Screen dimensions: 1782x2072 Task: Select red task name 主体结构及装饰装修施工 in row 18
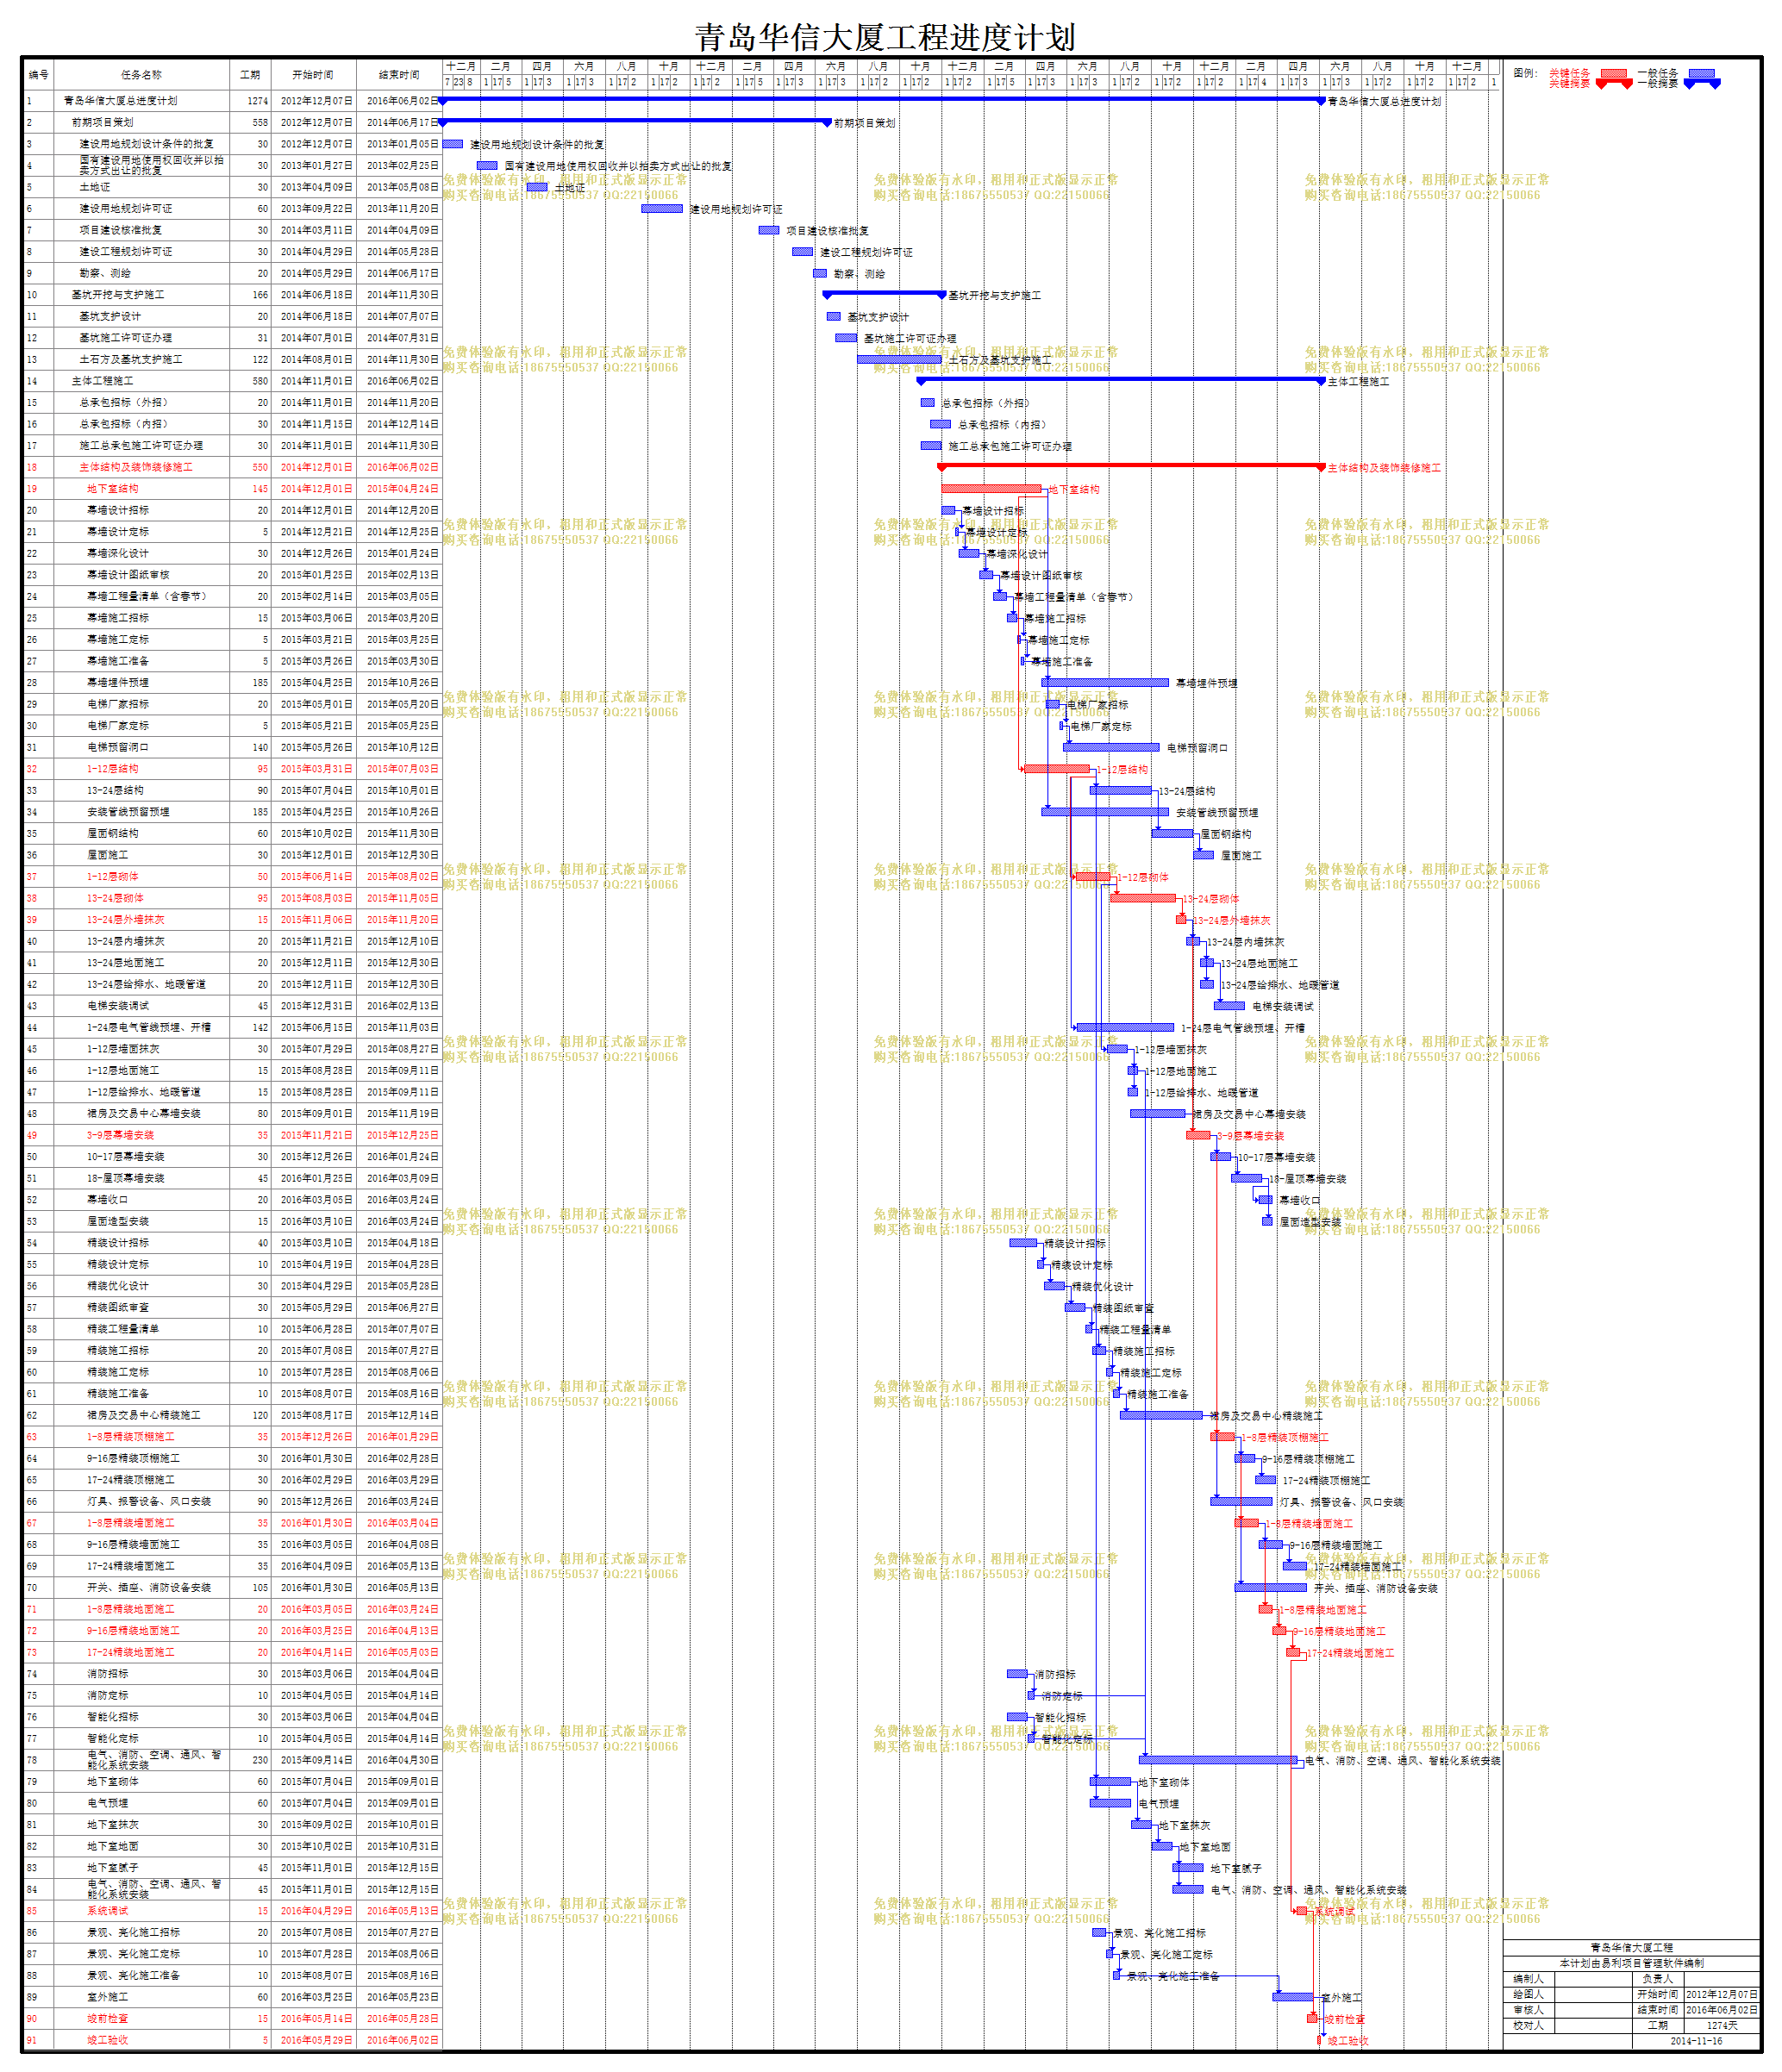(x=136, y=467)
